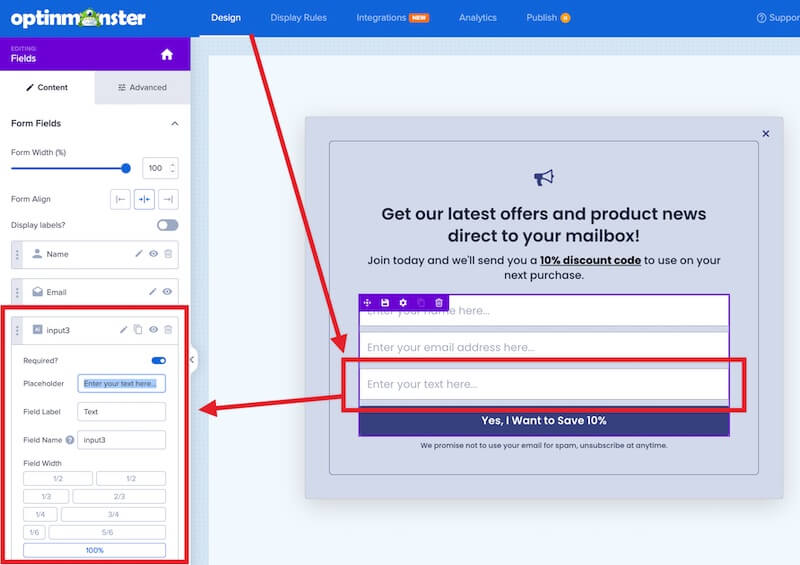The image size is (800, 565).
Task: Open the Integrations tab
Action: [392, 18]
